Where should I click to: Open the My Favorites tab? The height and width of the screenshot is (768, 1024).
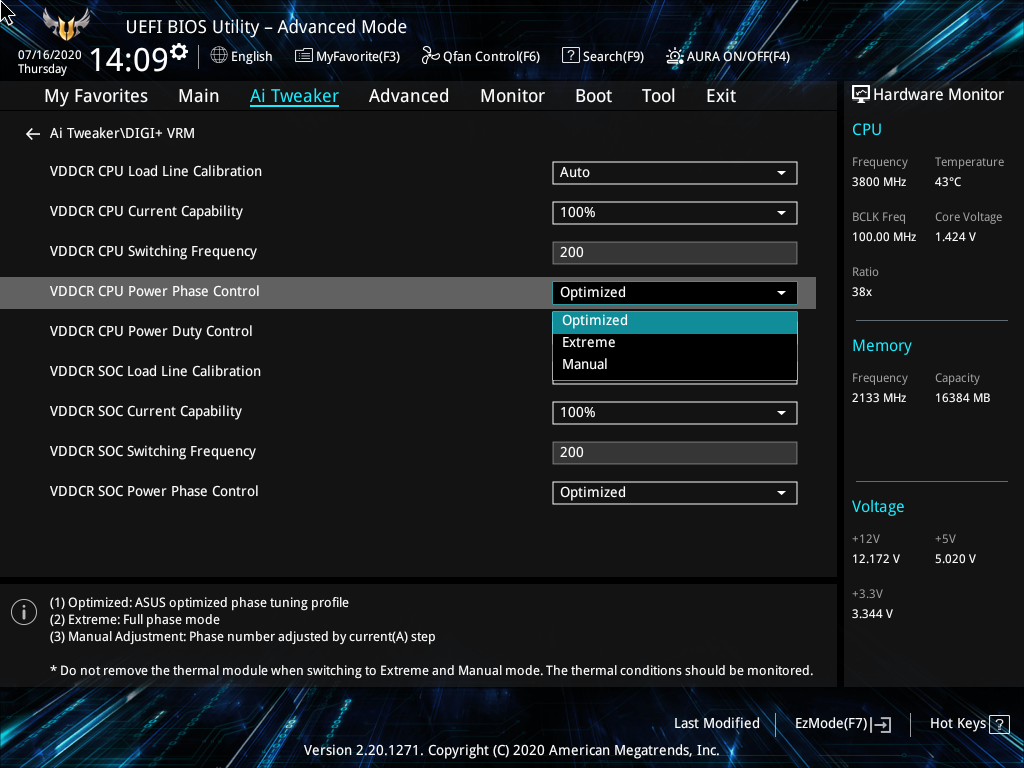coord(96,96)
